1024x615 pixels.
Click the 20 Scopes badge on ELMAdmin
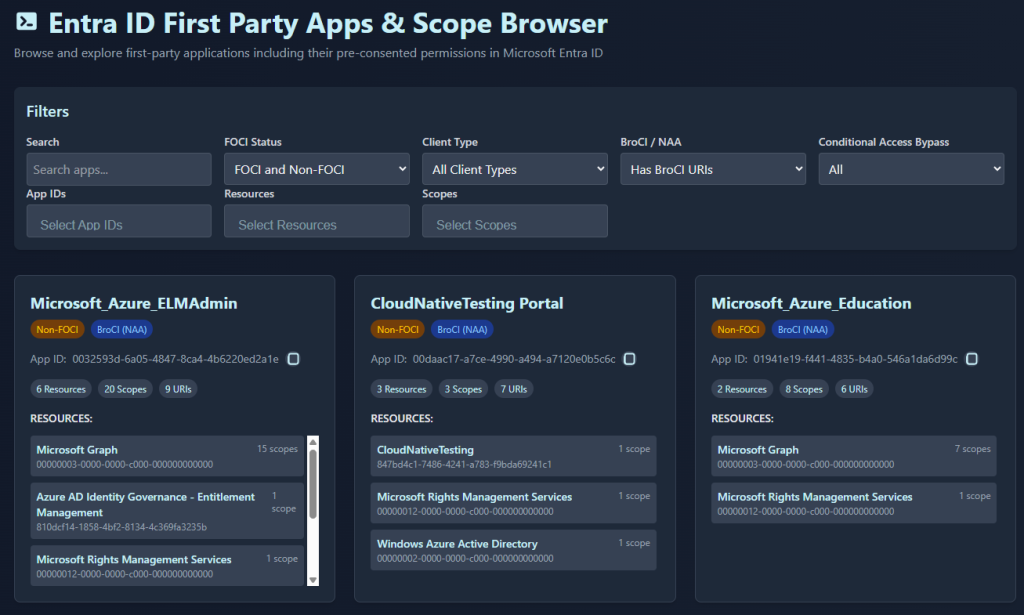point(125,389)
